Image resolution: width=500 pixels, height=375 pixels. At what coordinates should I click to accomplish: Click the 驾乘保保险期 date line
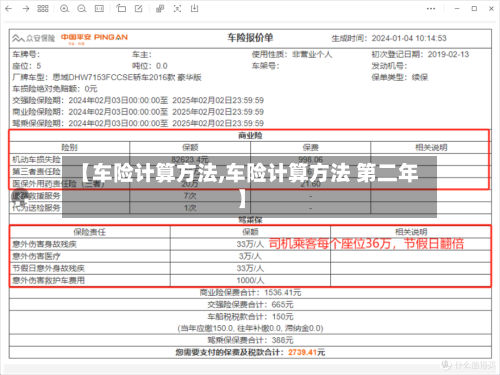[x=138, y=123]
